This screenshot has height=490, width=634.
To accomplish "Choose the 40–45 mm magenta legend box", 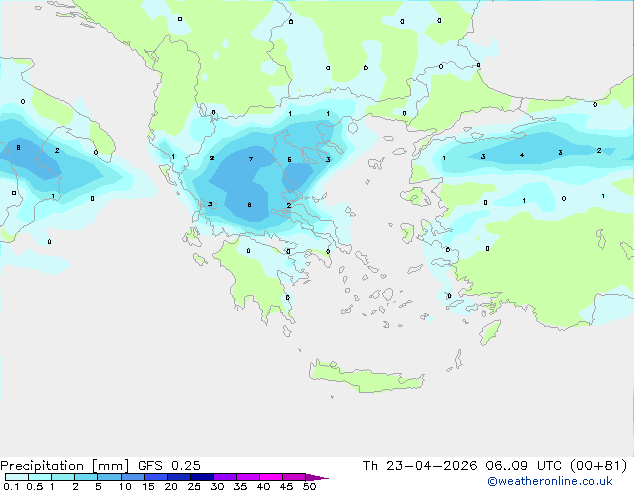I will point(271,477).
